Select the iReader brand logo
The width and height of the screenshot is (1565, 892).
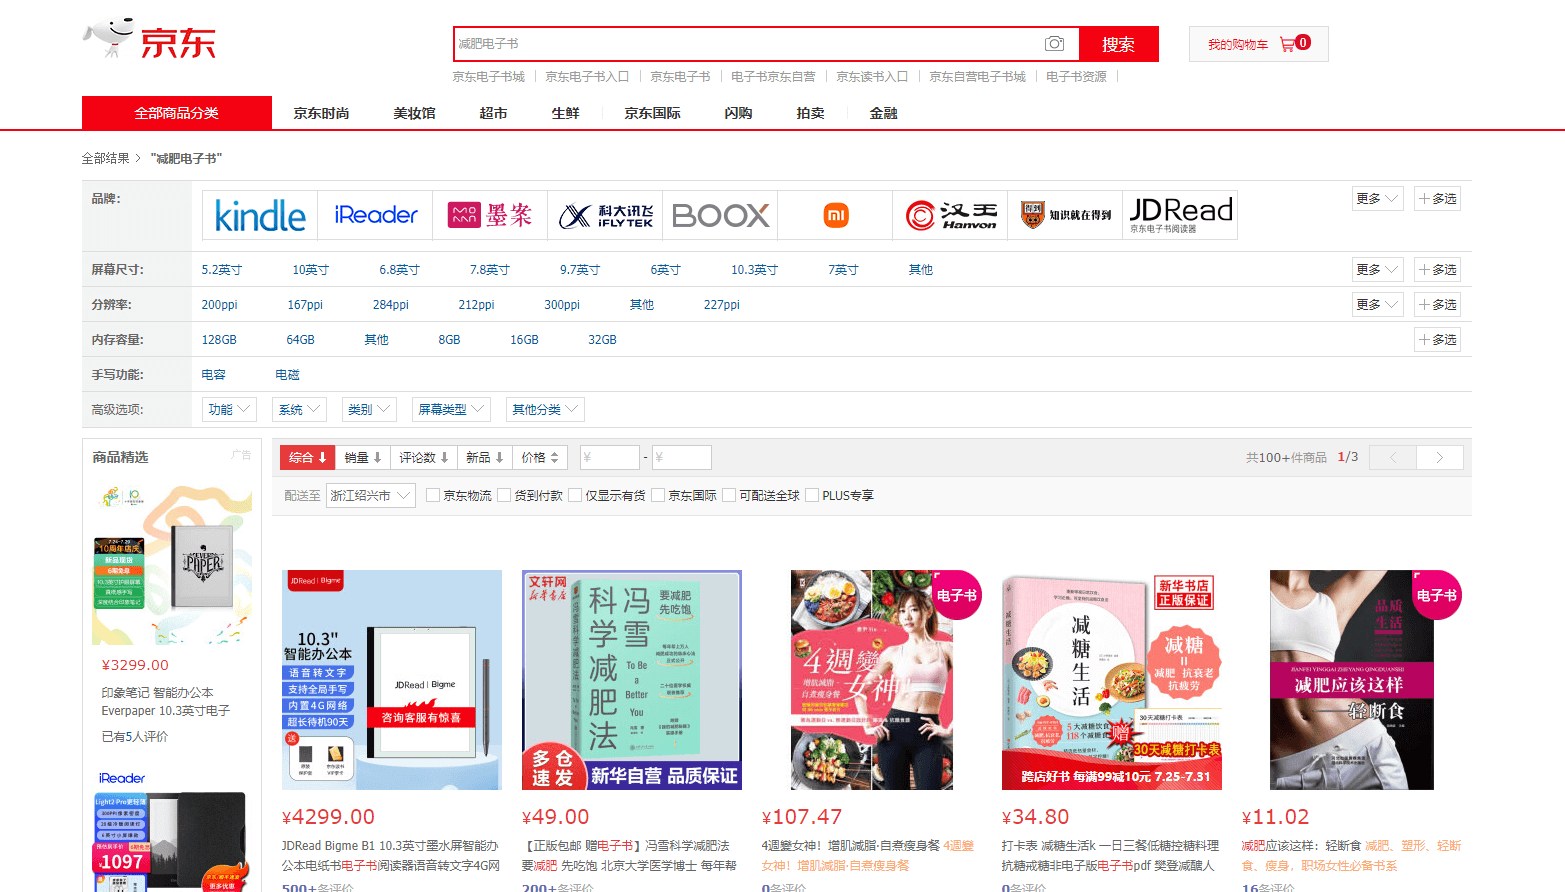375,215
